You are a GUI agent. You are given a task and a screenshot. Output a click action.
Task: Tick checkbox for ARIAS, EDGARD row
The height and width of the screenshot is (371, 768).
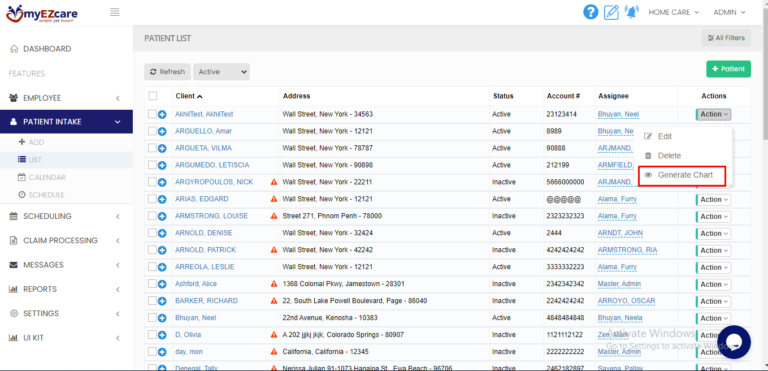152,198
